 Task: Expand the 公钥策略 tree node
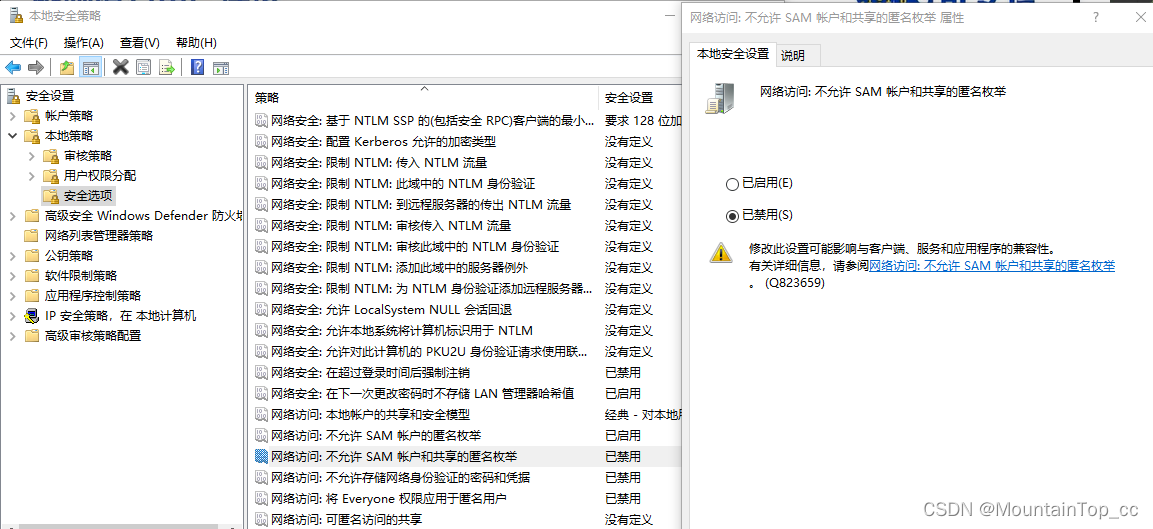[x=13, y=255]
